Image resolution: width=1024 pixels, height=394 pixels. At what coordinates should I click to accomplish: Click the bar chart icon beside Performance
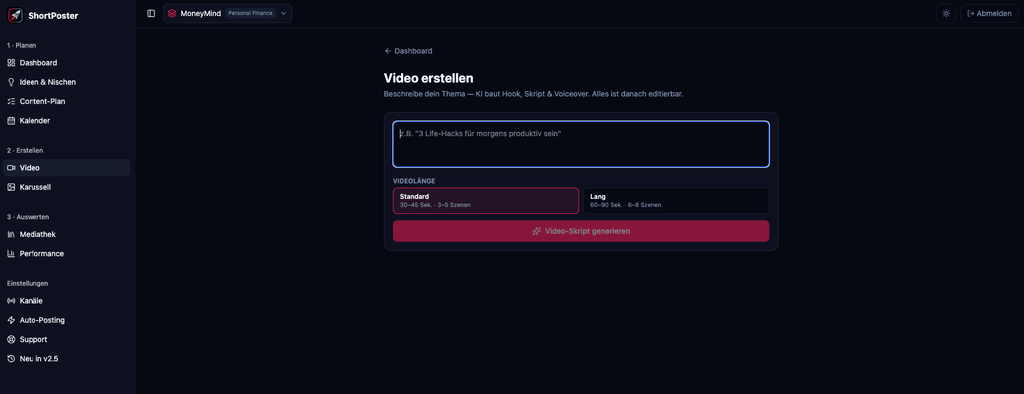pos(11,254)
